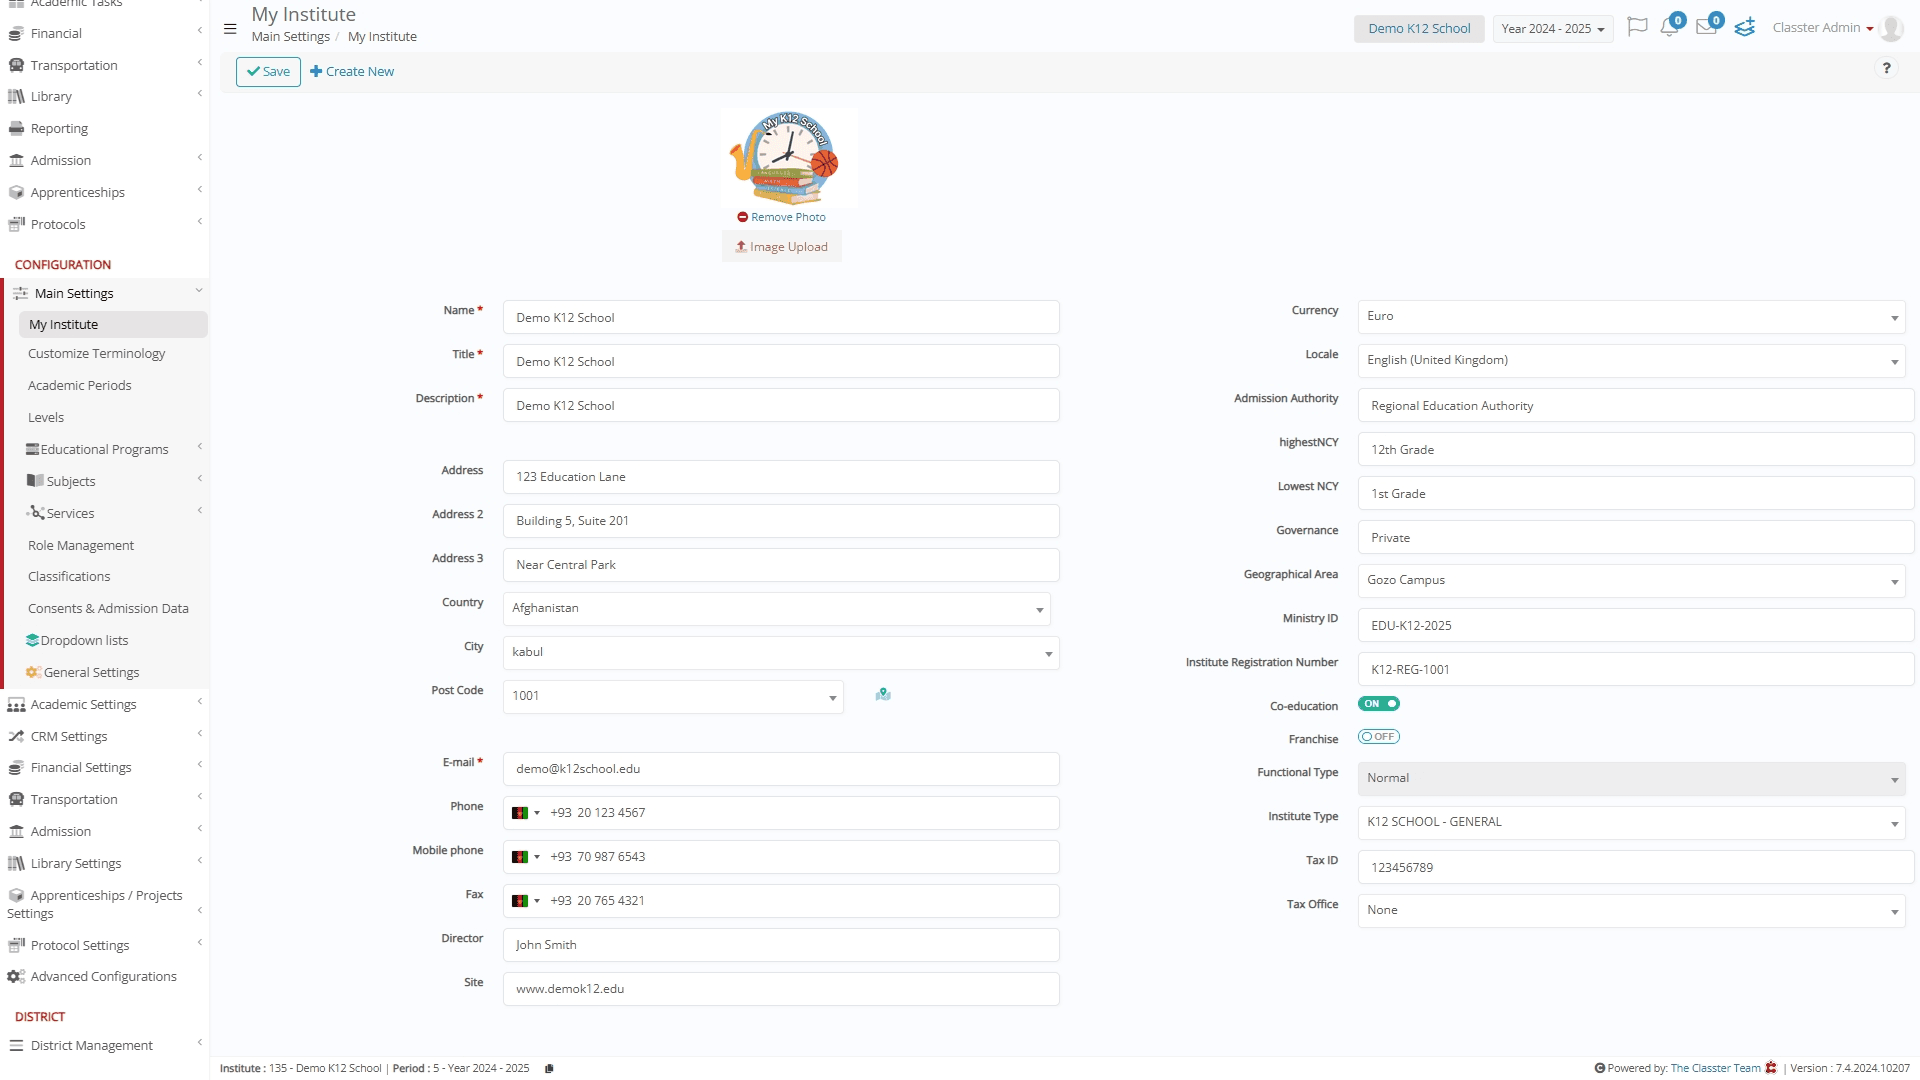The height and width of the screenshot is (1080, 1920).
Task: Click the Image Upload button
Action: (782, 247)
